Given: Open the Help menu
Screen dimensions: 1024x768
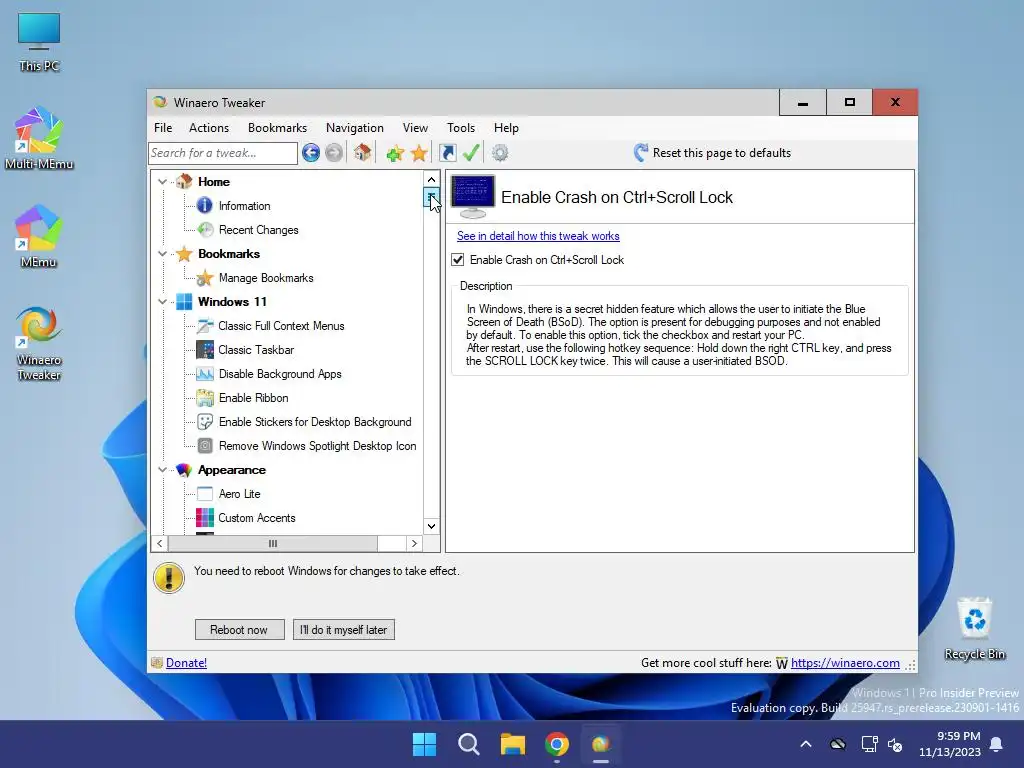Looking at the screenshot, I should (506, 128).
